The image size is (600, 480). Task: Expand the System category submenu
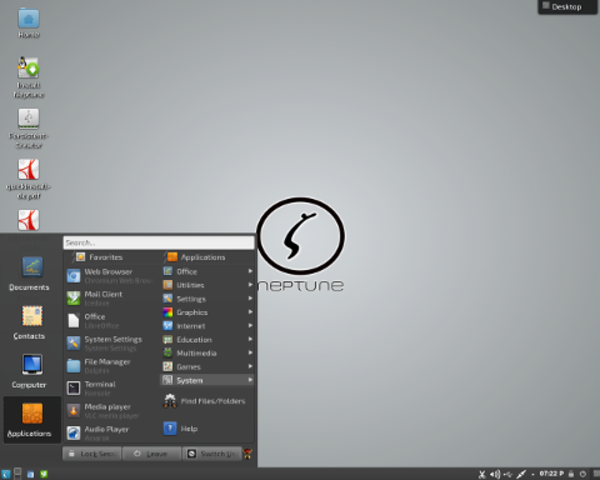coord(207,380)
